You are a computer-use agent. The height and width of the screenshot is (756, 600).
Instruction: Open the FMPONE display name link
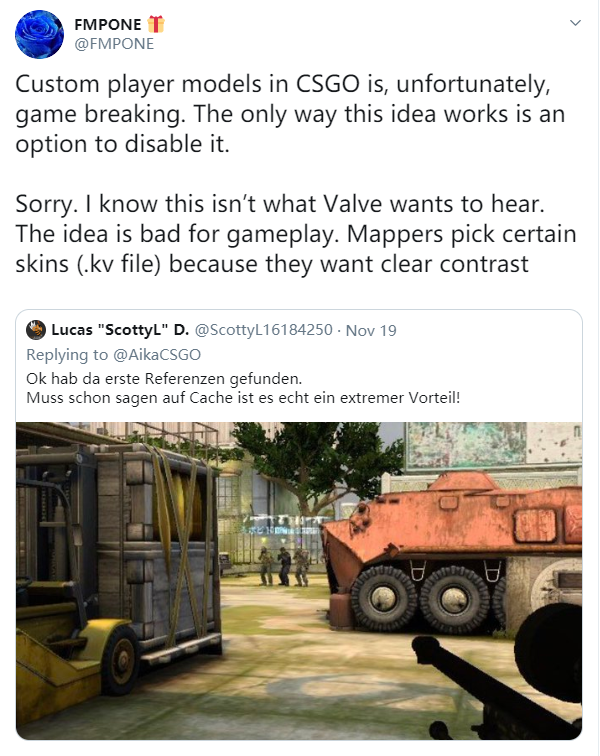coord(108,24)
